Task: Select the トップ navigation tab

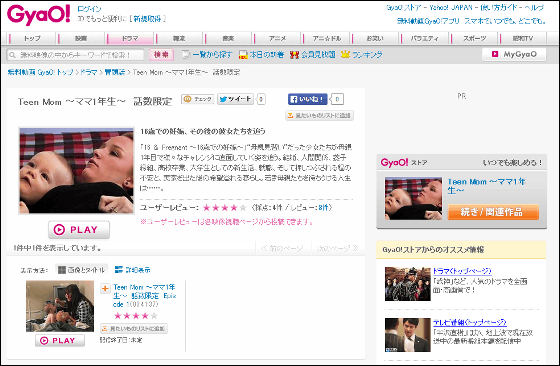Action: [32, 38]
